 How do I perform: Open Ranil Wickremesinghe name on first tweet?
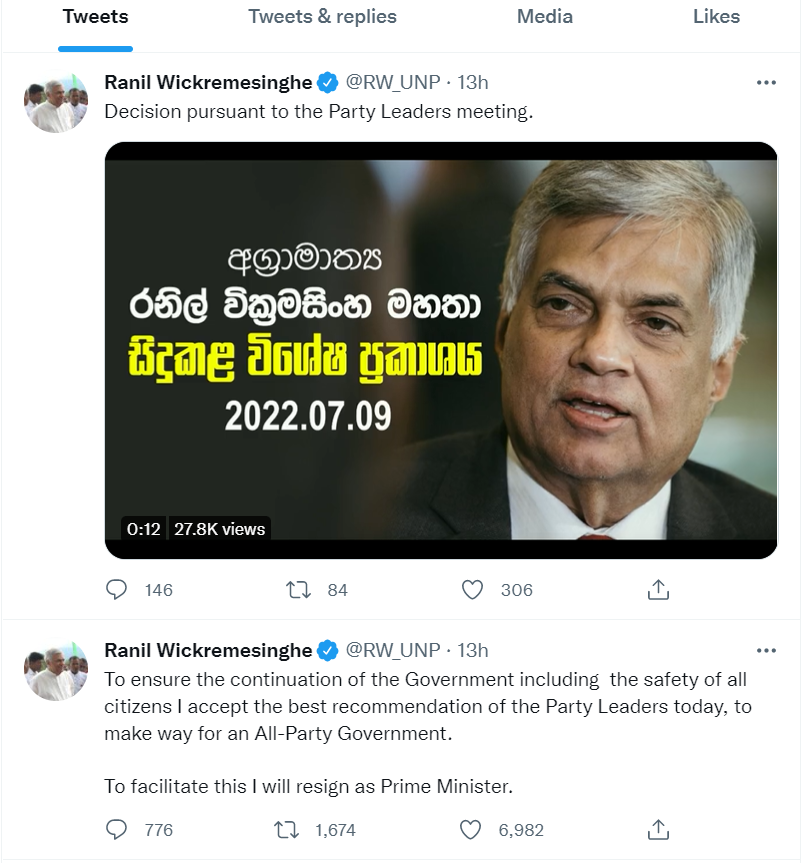pyautogui.click(x=208, y=83)
